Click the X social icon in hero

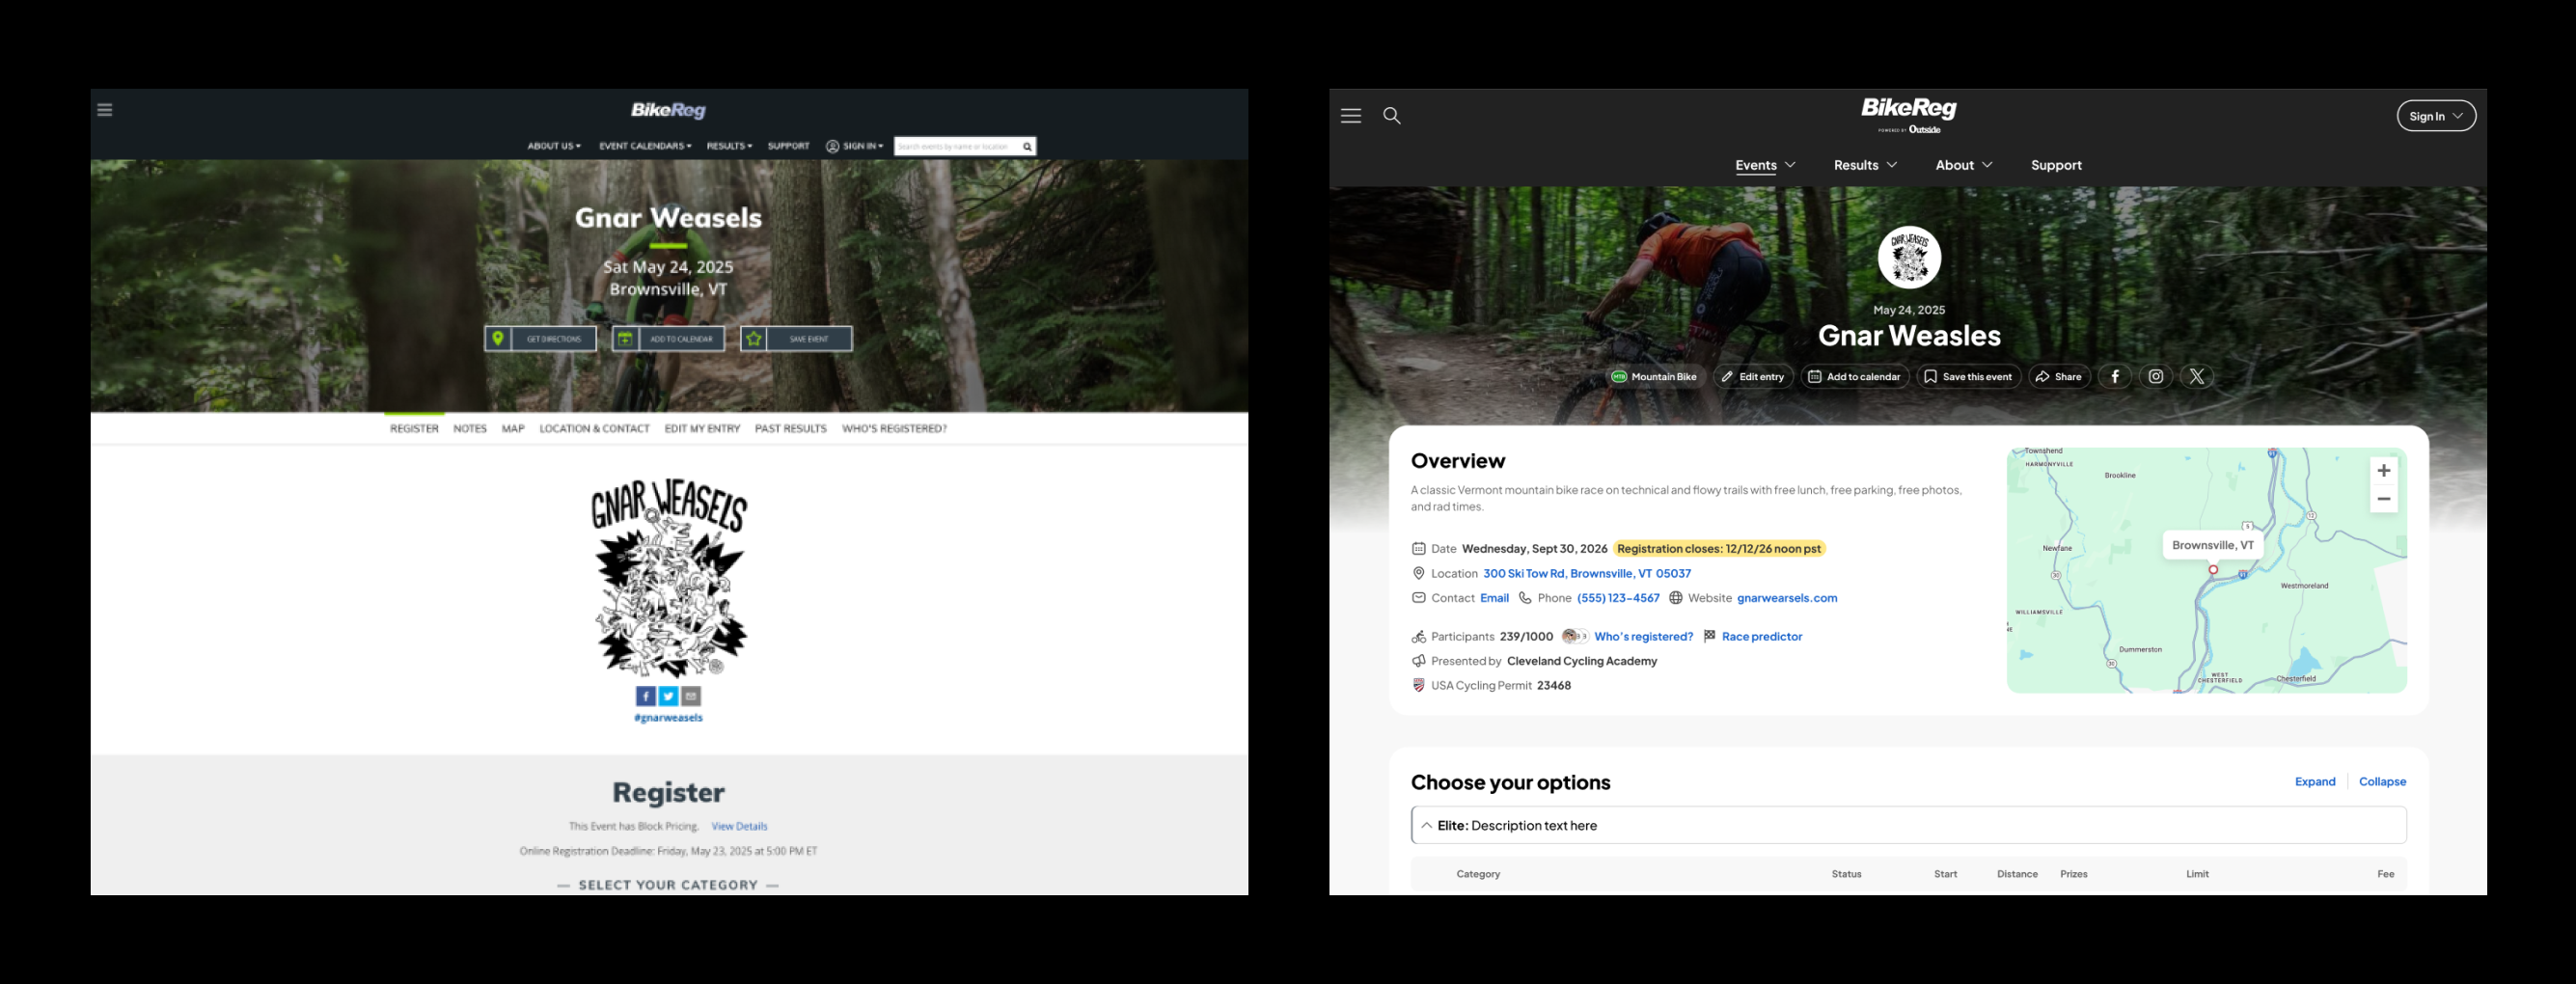click(2197, 377)
